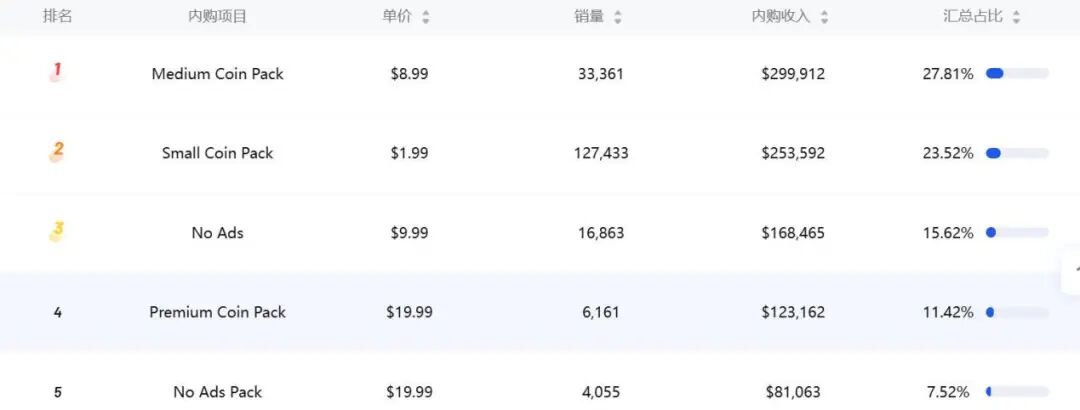1080x410 pixels.
Task: Sort by the 内购收入 column arrows
Action: click(824, 17)
